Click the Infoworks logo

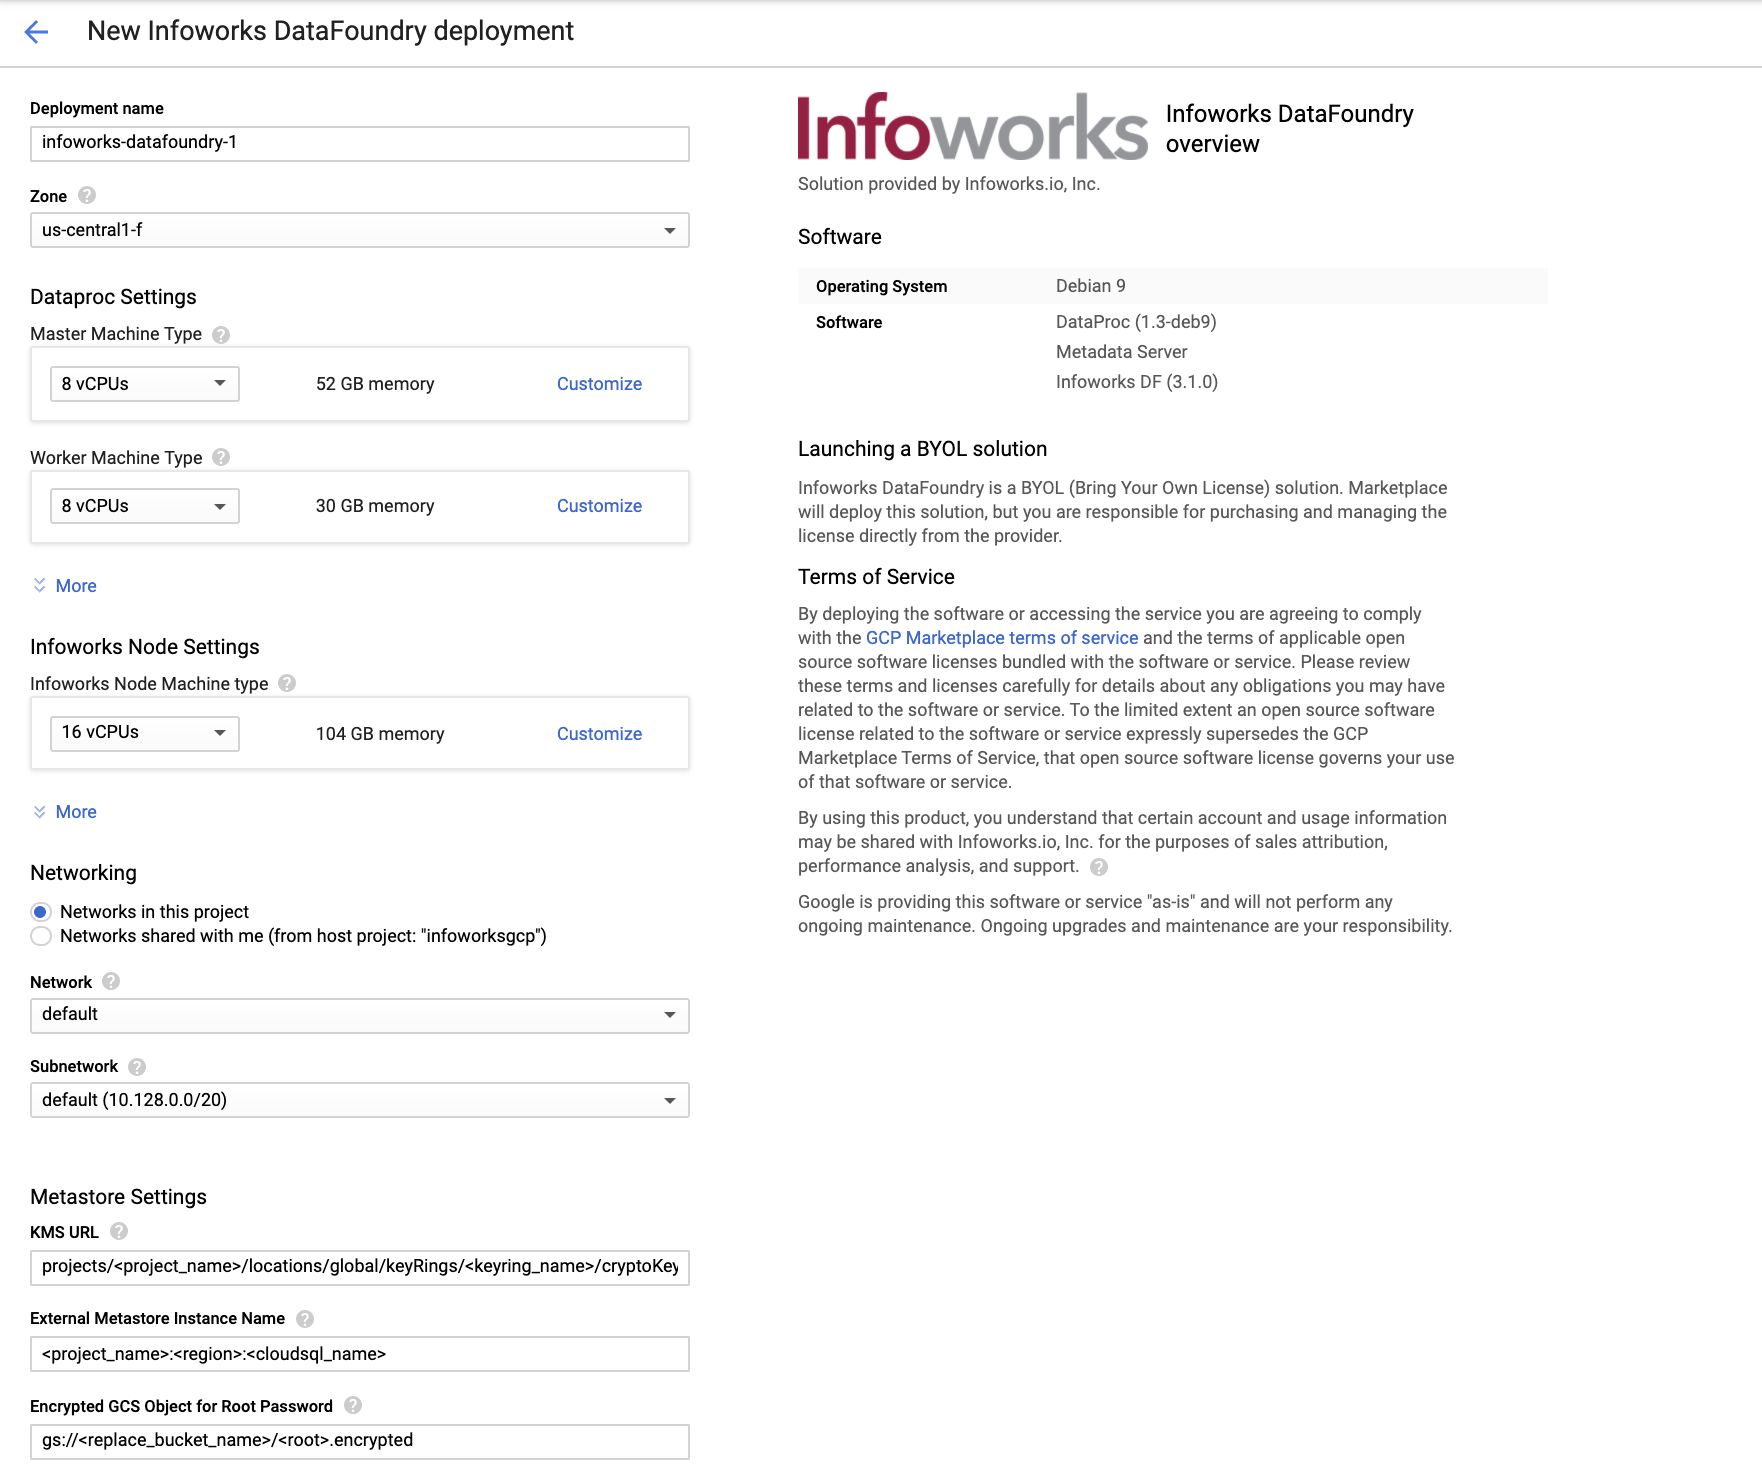pyautogui.click(x=972, y=127)
